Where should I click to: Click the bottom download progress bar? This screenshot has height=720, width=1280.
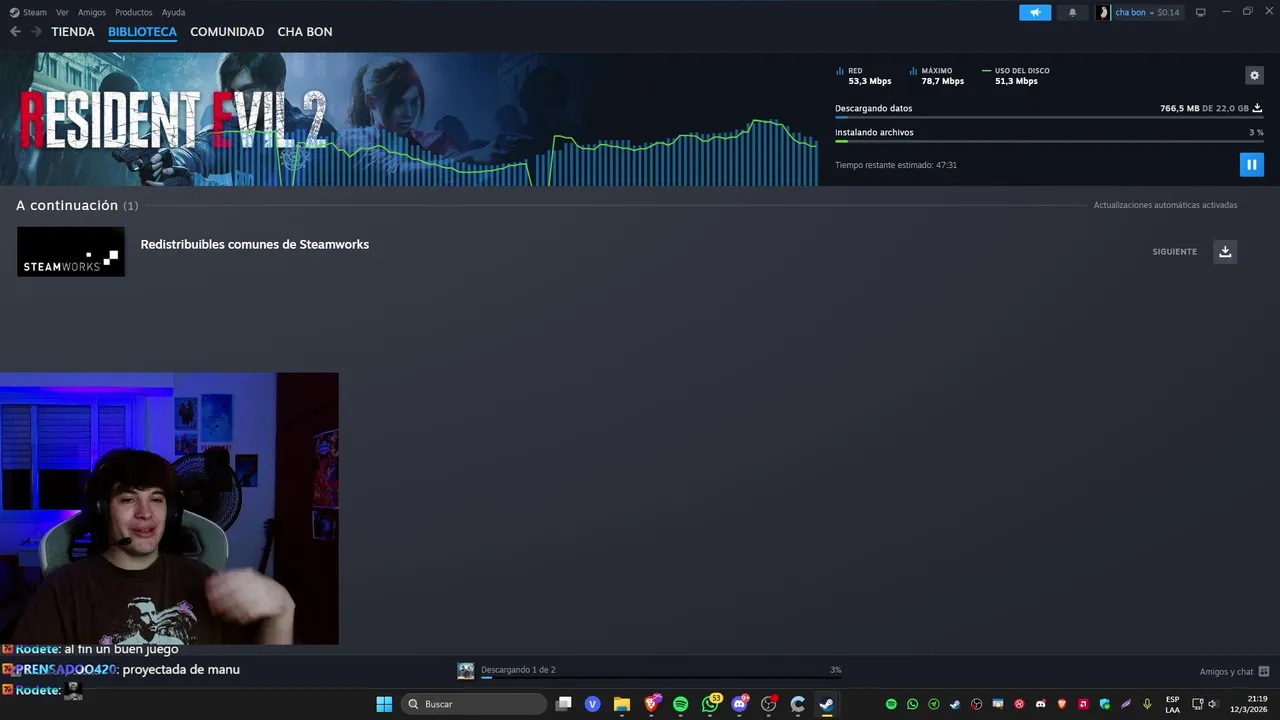pyautogui.click(x=661, y=678)
